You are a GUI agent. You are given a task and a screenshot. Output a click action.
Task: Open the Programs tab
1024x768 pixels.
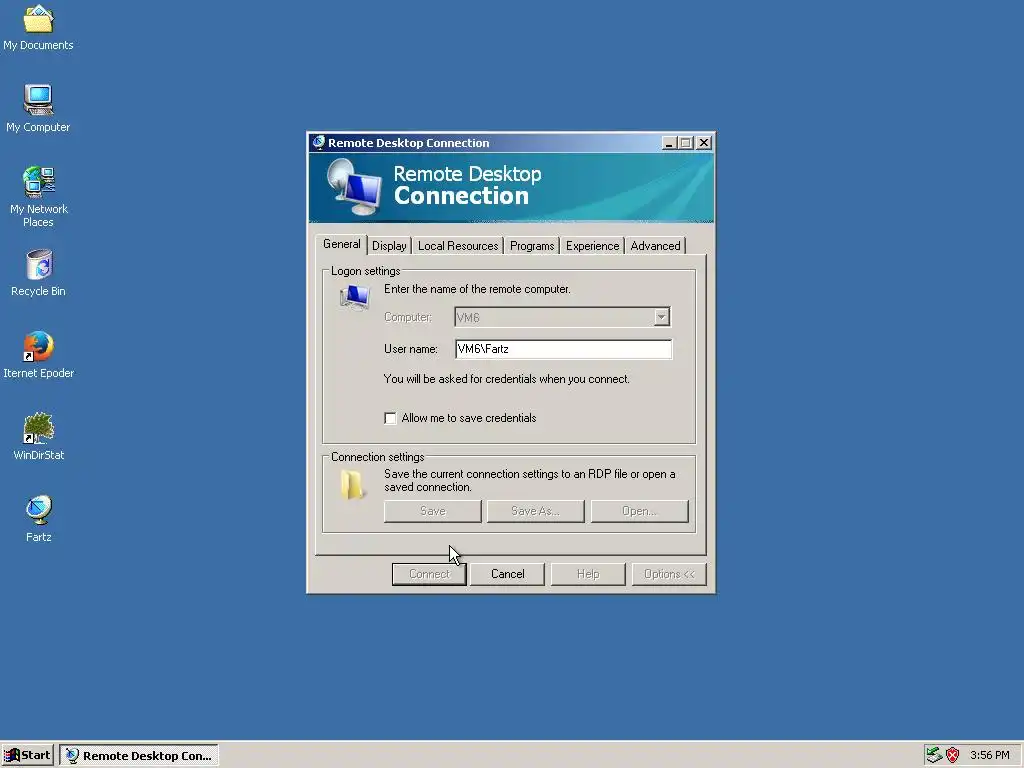tap(532, 246)
